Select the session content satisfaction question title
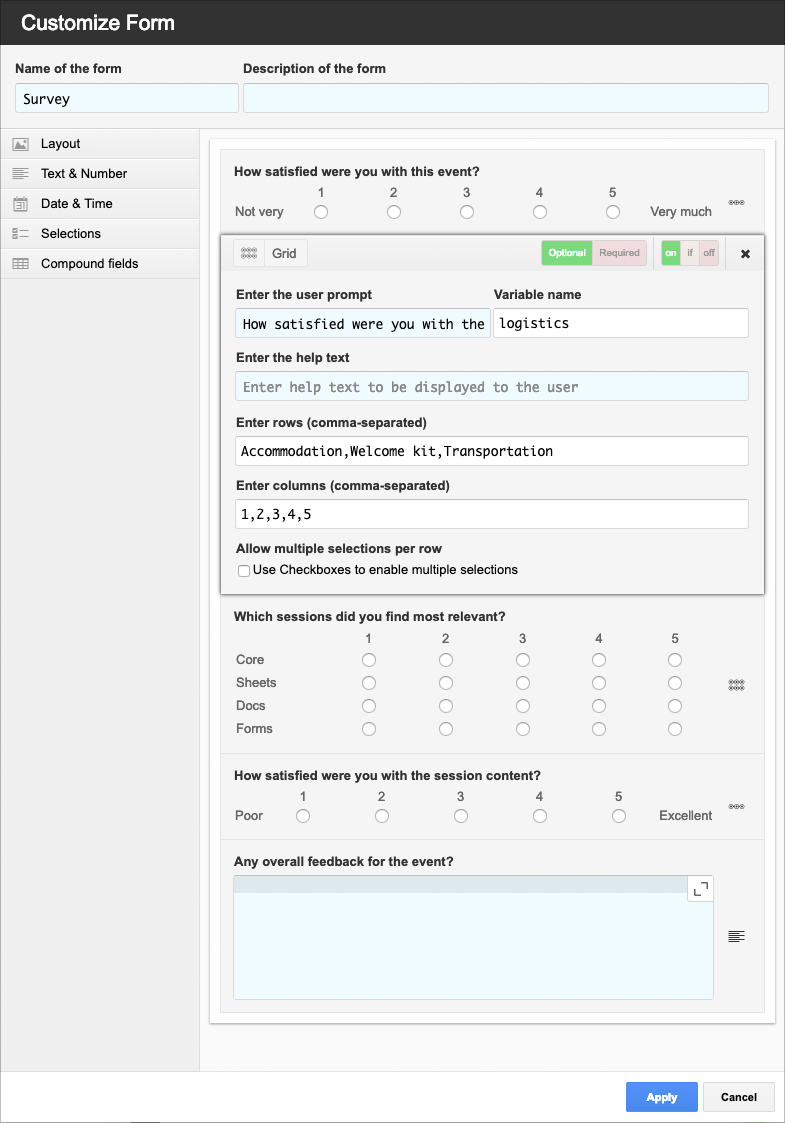Image resolution: width=785 pixels, height=1123 pixels. 387,776
